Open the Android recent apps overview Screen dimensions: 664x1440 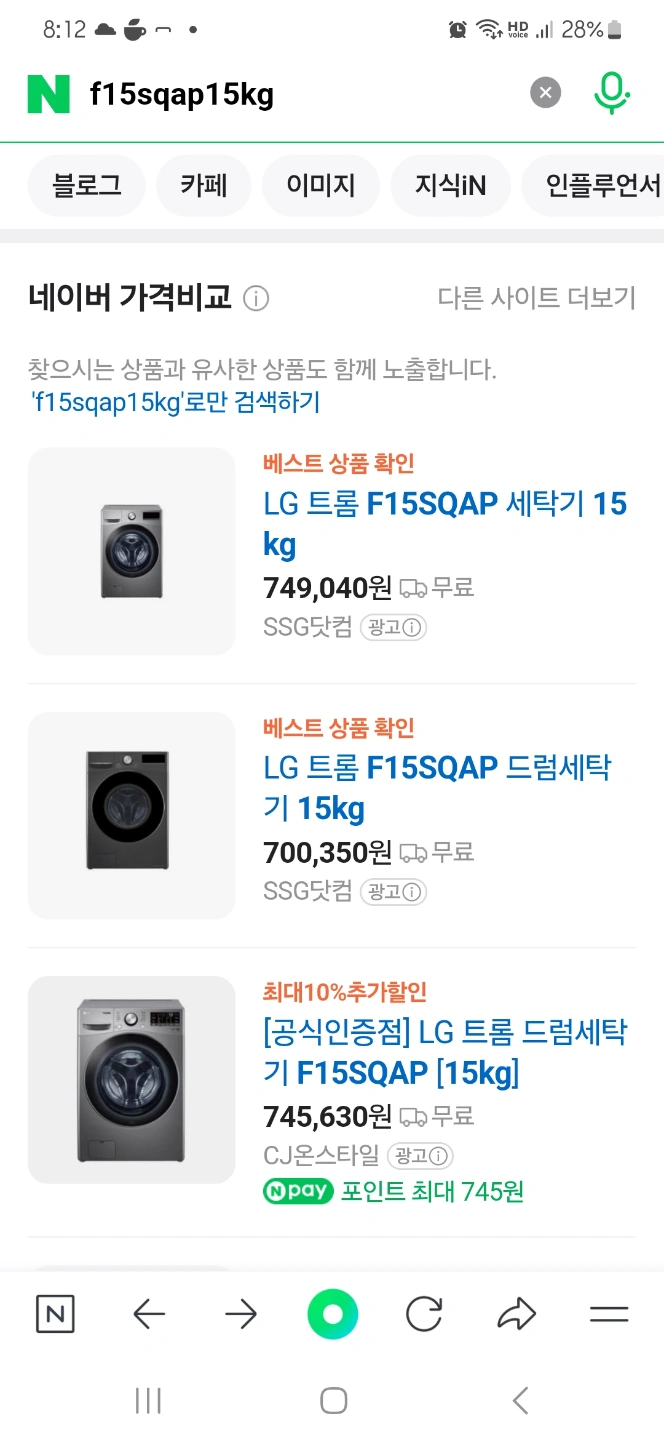click(147, 1400)
